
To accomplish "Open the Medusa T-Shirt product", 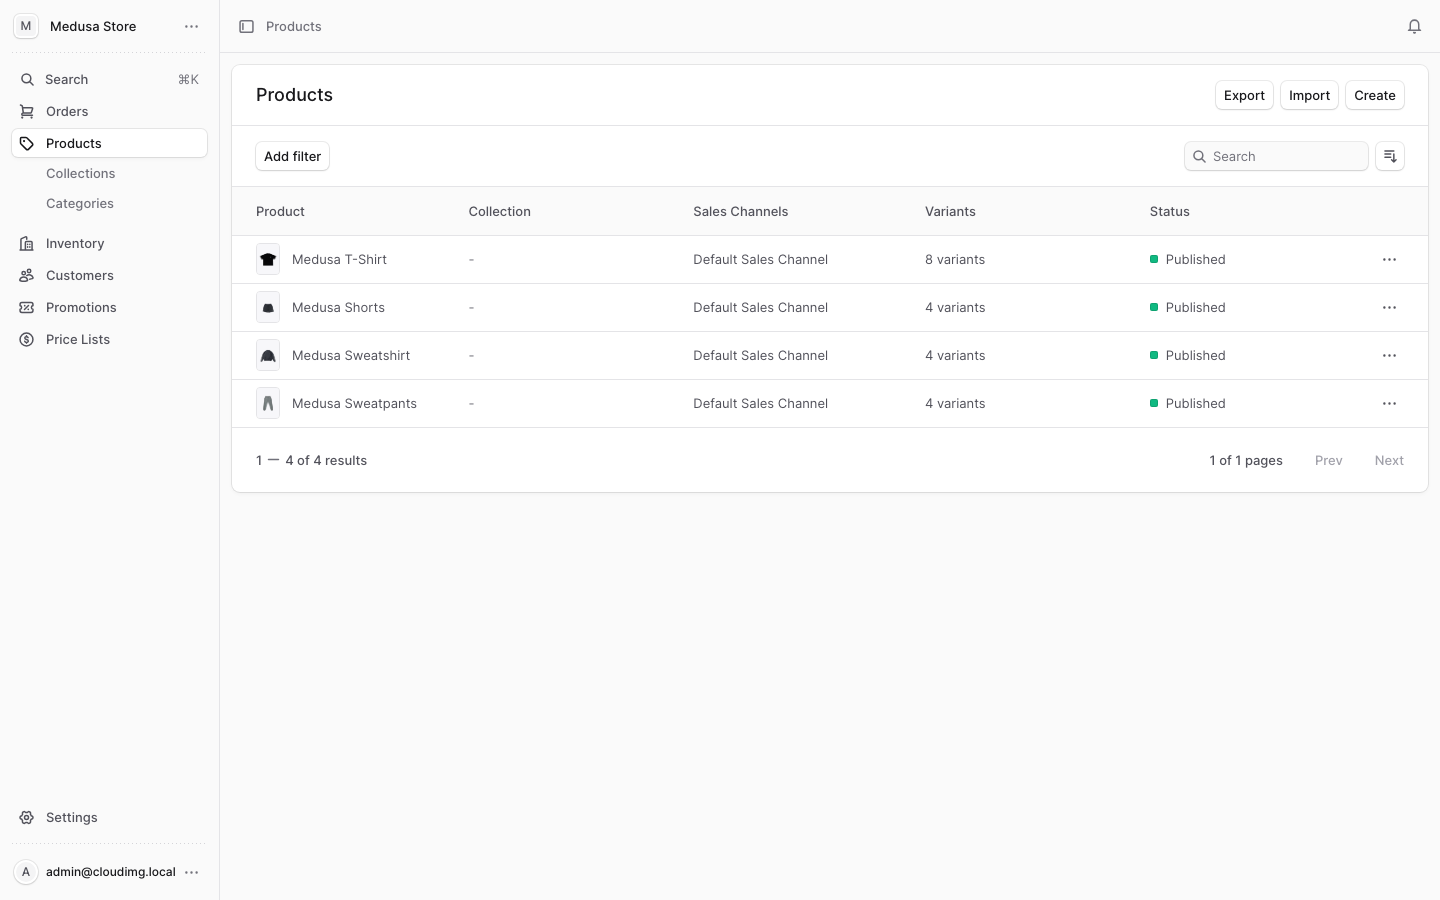I will (339, 259).
